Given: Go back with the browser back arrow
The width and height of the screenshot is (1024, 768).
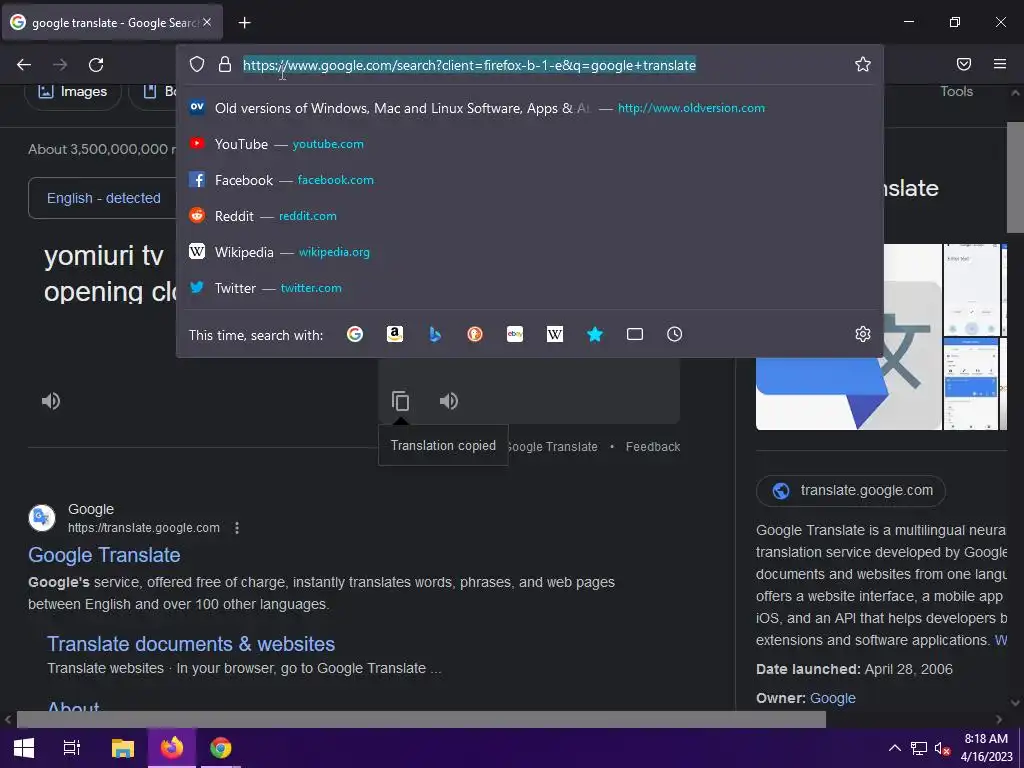Looking at the screenshot, I should pos(24,65).
